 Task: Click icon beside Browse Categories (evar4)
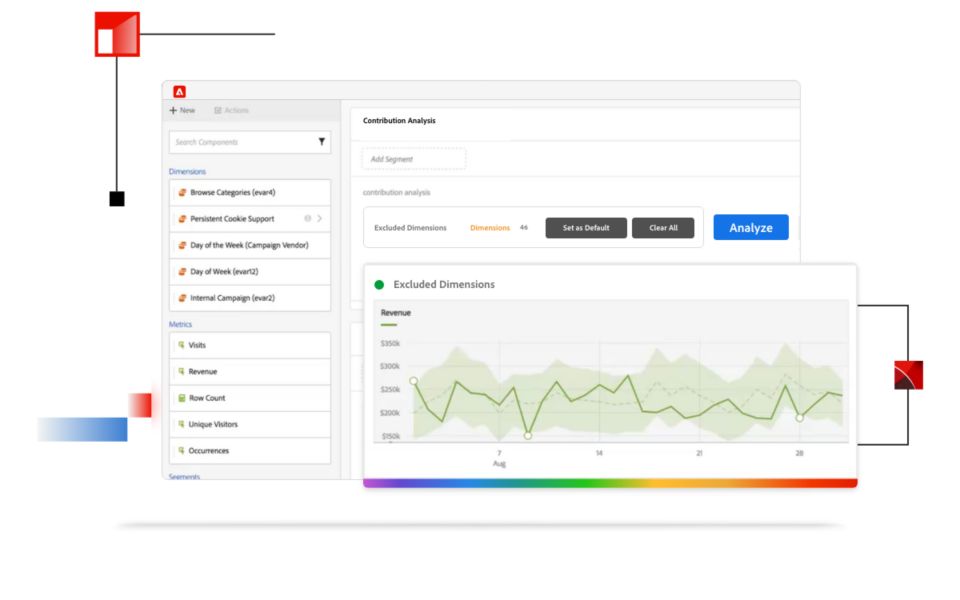pyautogui.click(x=182, y=192)
